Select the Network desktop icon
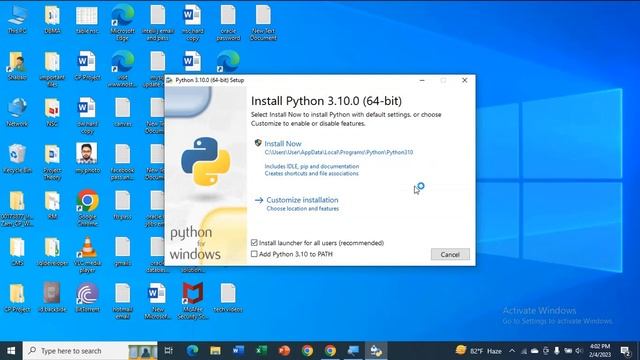The image size is (640, 360). 17,112
